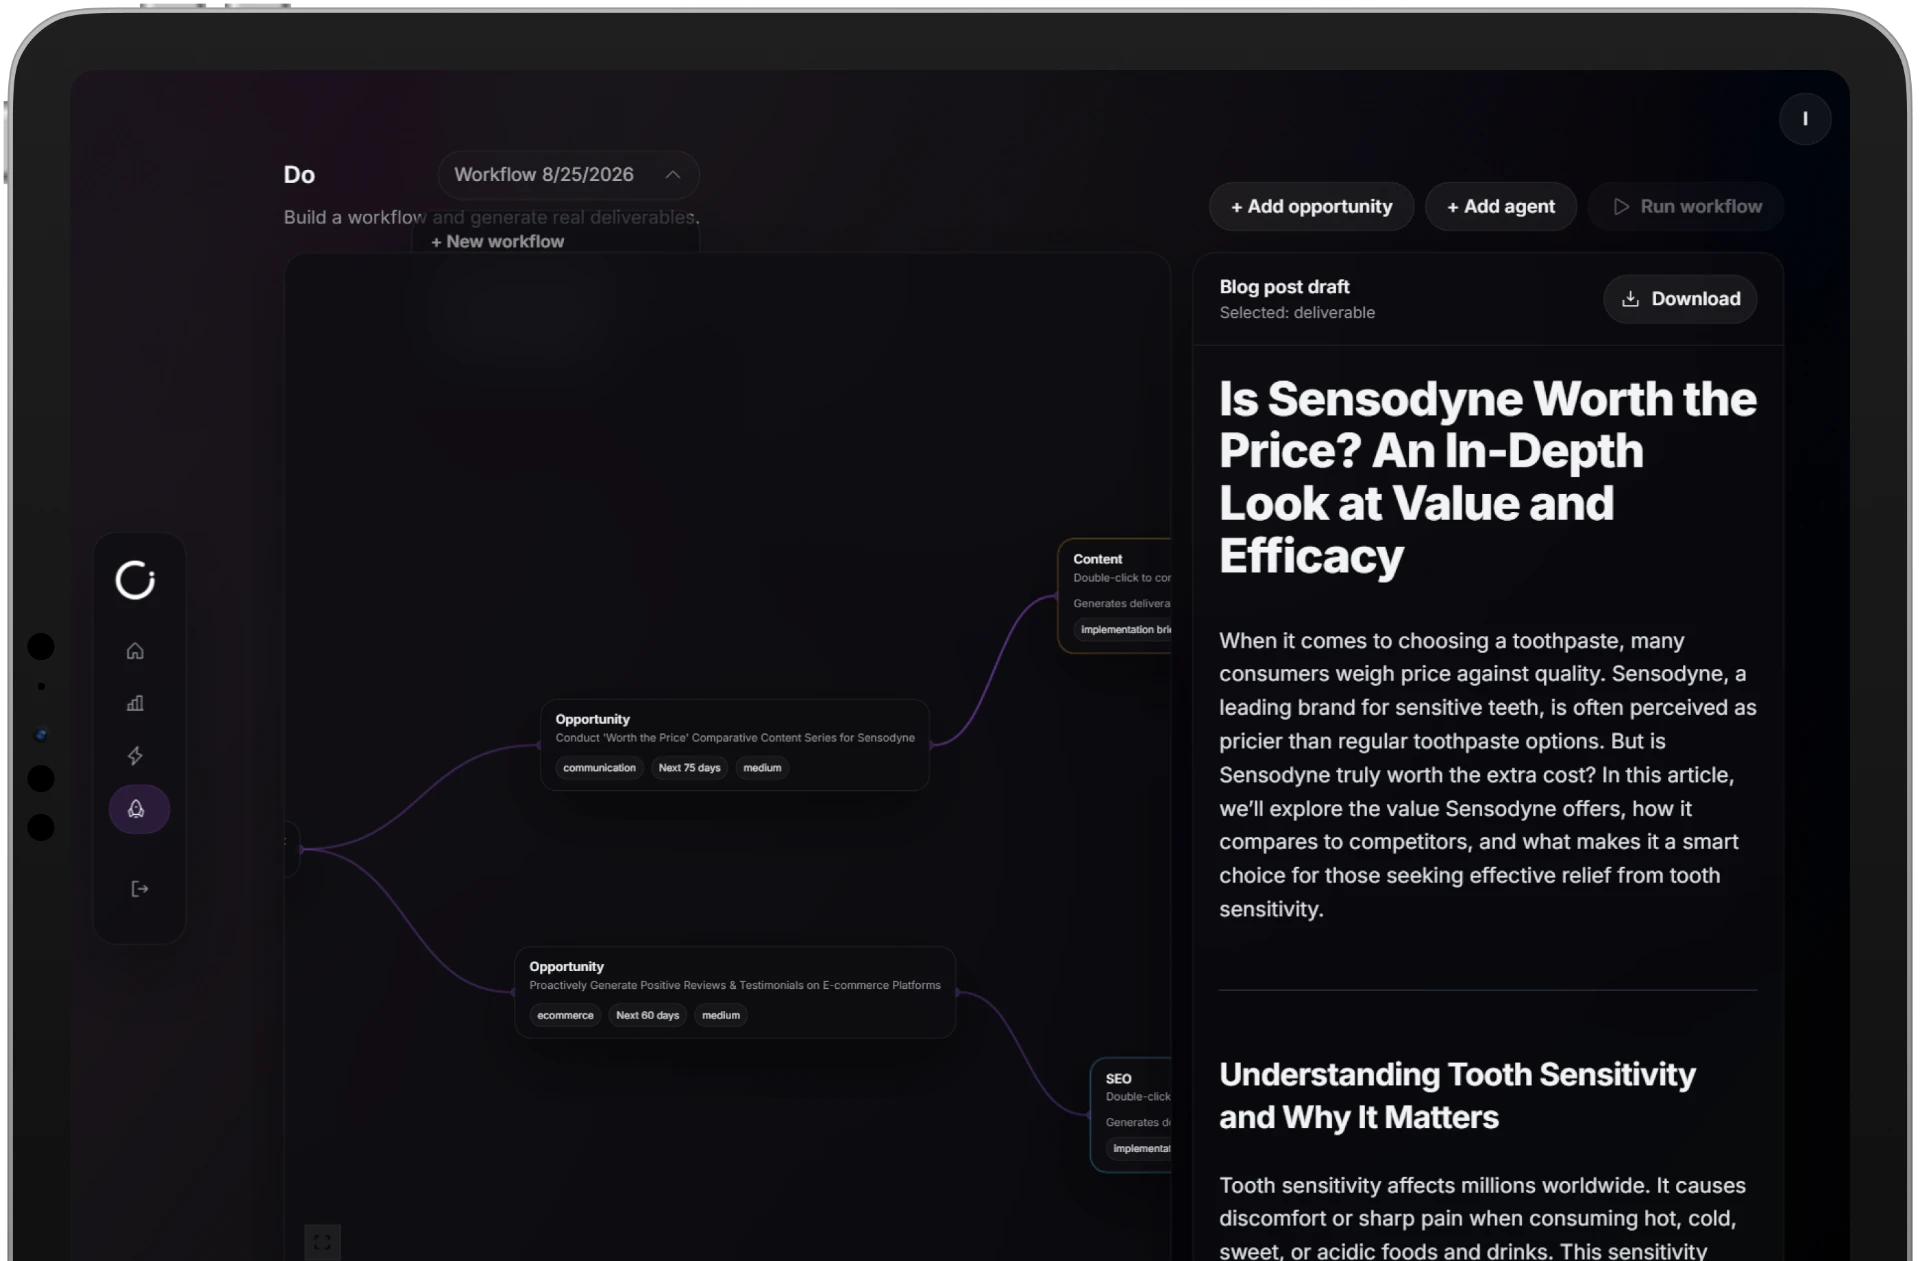Click the Run workflow button
The width and height of the screenshot is (1920, 1261).
pyautogui.click(x=1686, y=207)
